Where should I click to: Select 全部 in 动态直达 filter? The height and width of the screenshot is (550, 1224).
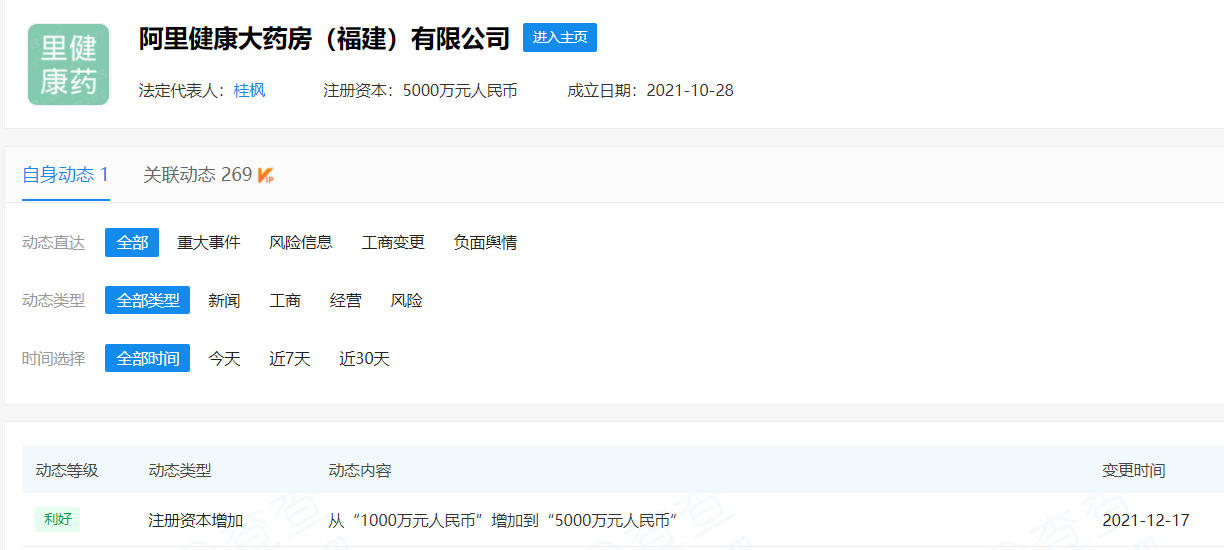coord(132,242)
